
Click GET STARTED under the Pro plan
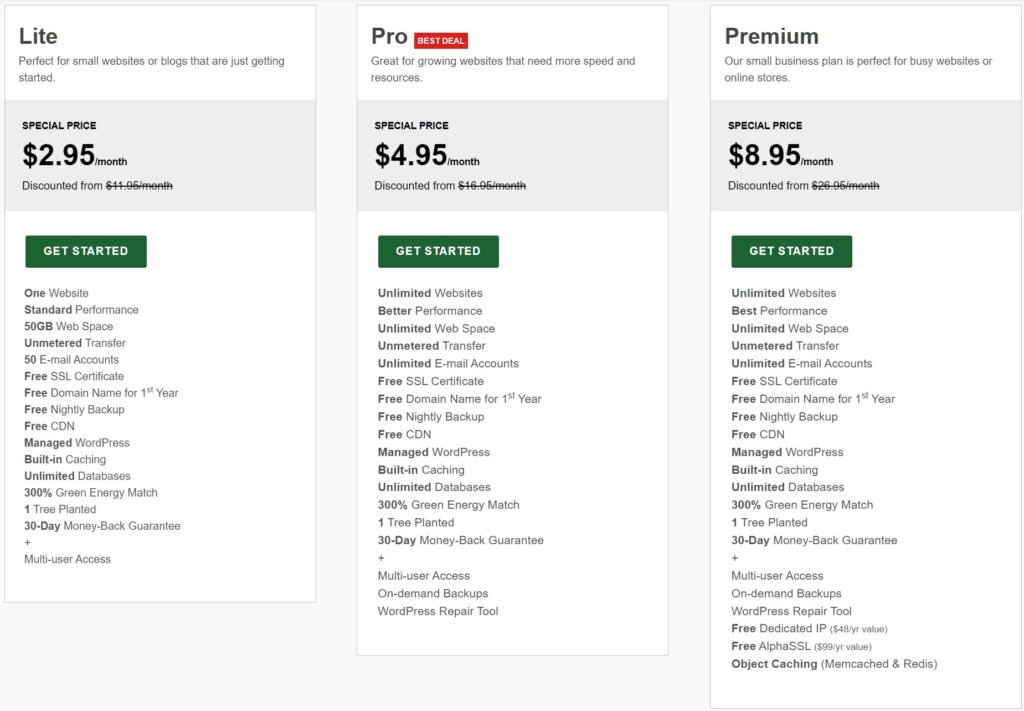pos(438,251)
